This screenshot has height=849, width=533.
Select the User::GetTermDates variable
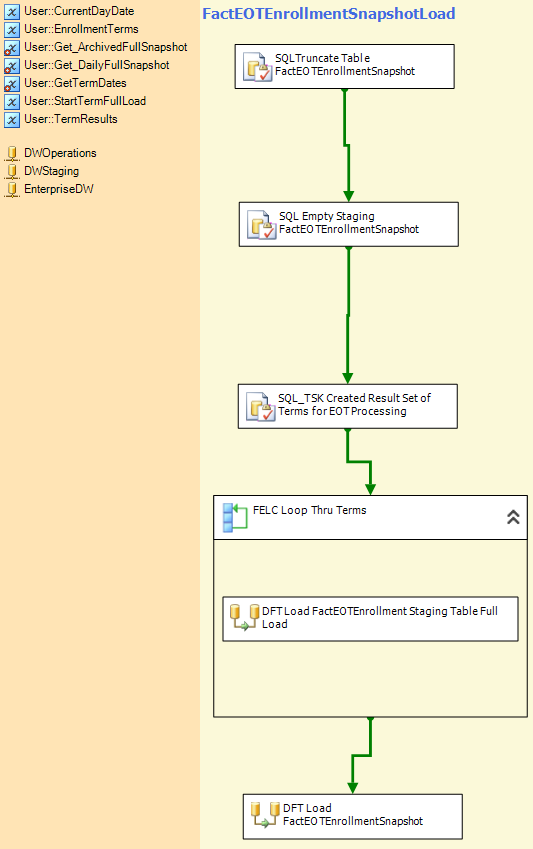[x=75, y=83]
